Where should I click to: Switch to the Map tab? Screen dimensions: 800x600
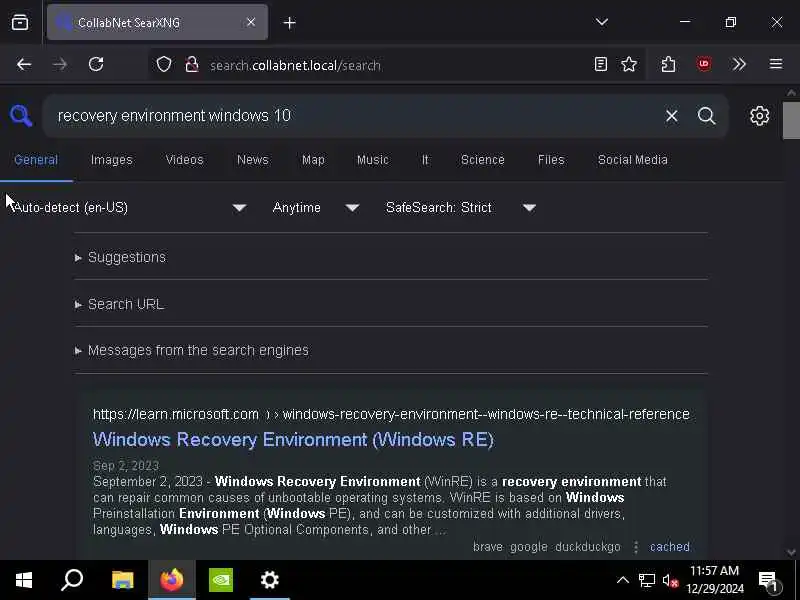pos(313,160)
